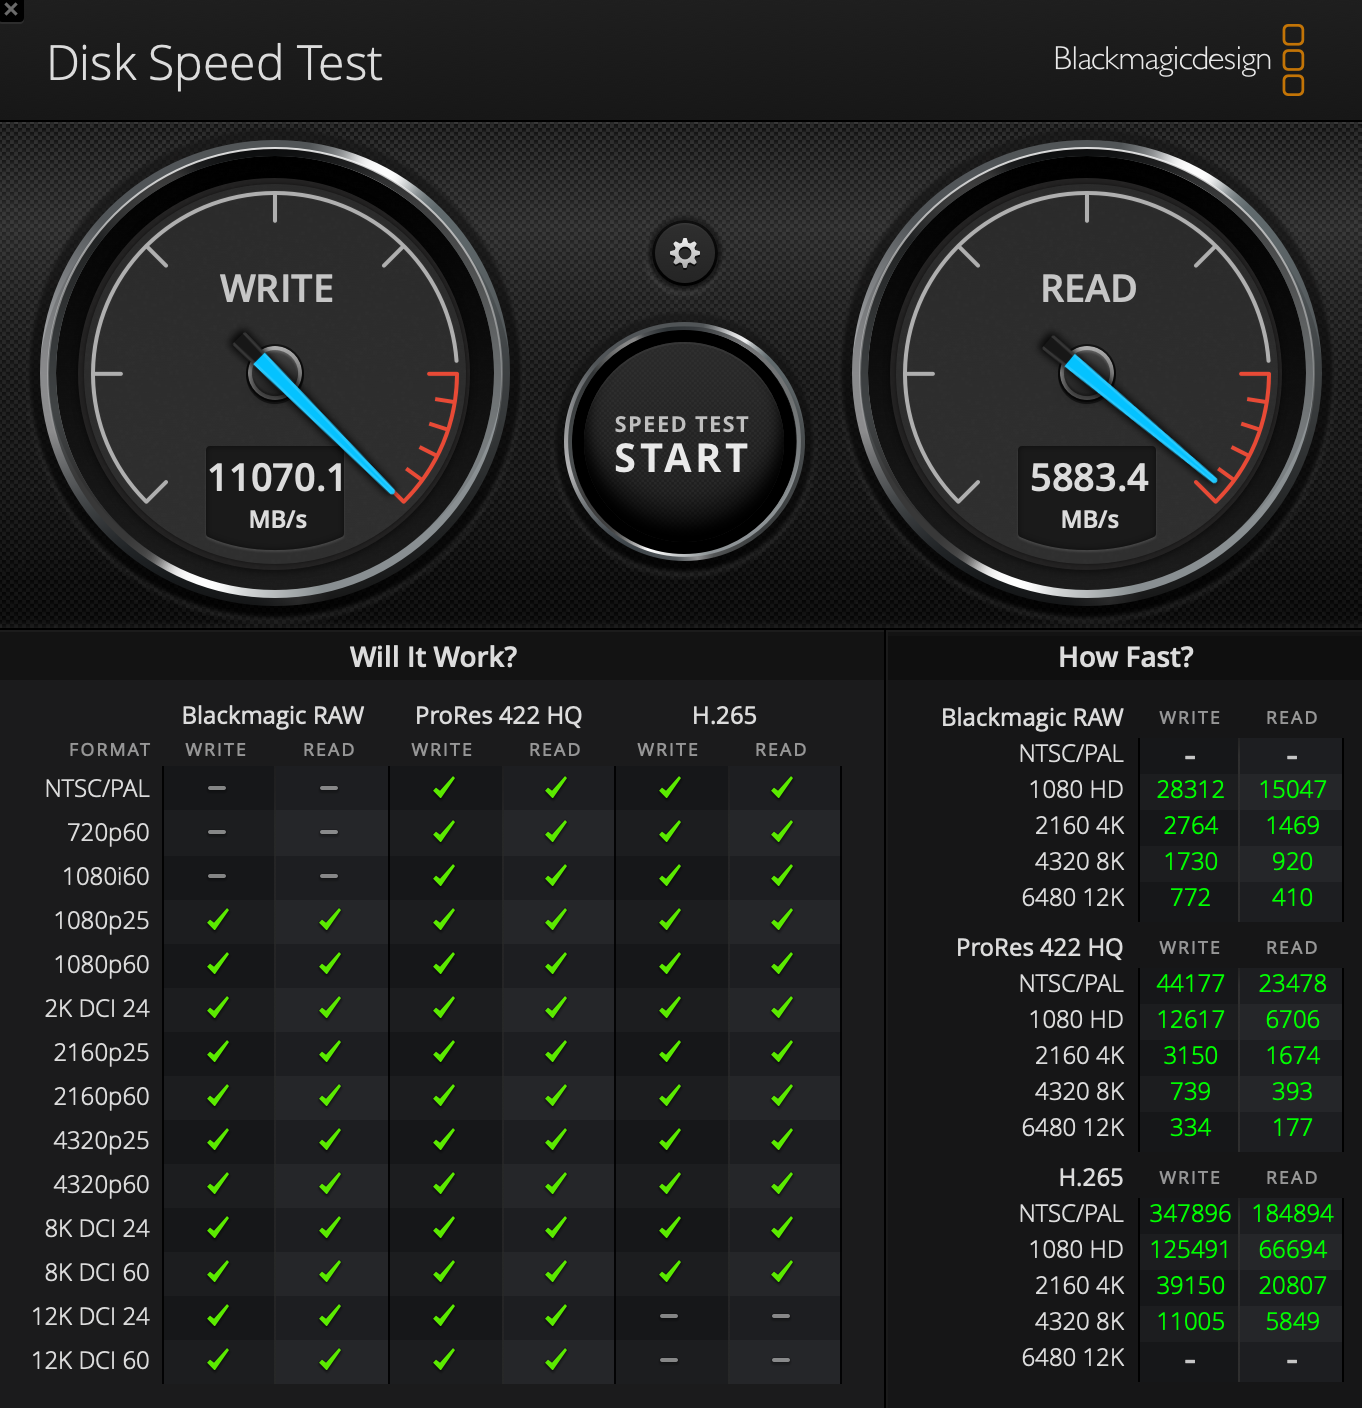Click the Disk Speed Test title
The height and width of the screenshot is (1408, 1362).
pyautogui.click(x=215, y=64)
